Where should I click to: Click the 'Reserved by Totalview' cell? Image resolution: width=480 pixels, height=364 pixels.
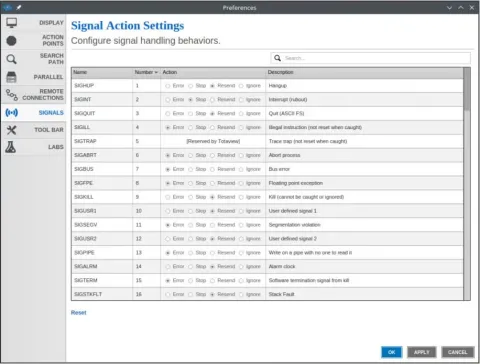click(x=213, y=141)
